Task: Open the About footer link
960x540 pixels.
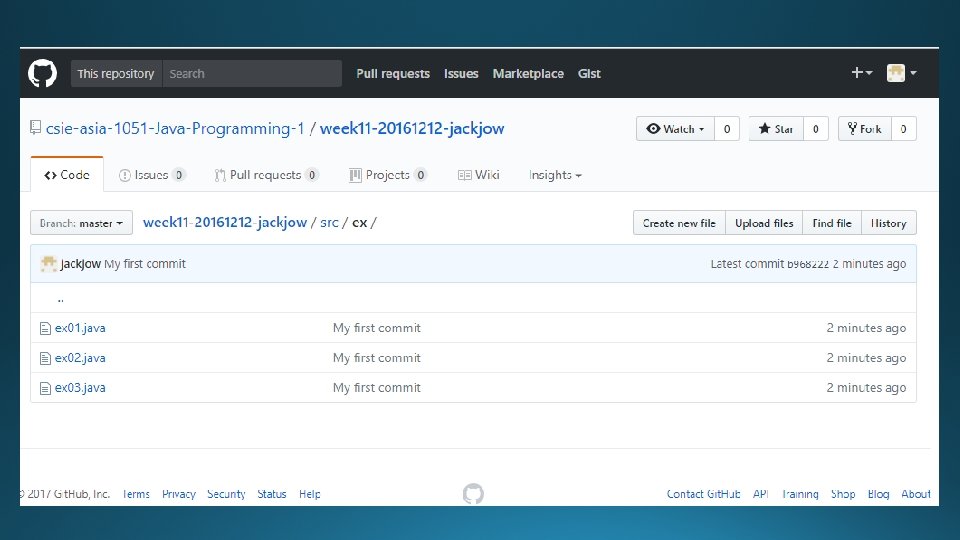Action: 916,494
